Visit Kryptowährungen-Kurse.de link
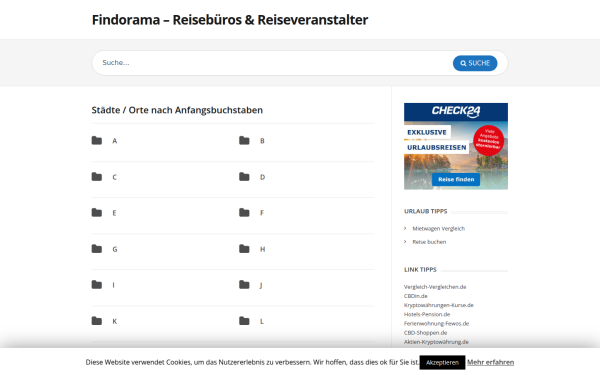 439,305
